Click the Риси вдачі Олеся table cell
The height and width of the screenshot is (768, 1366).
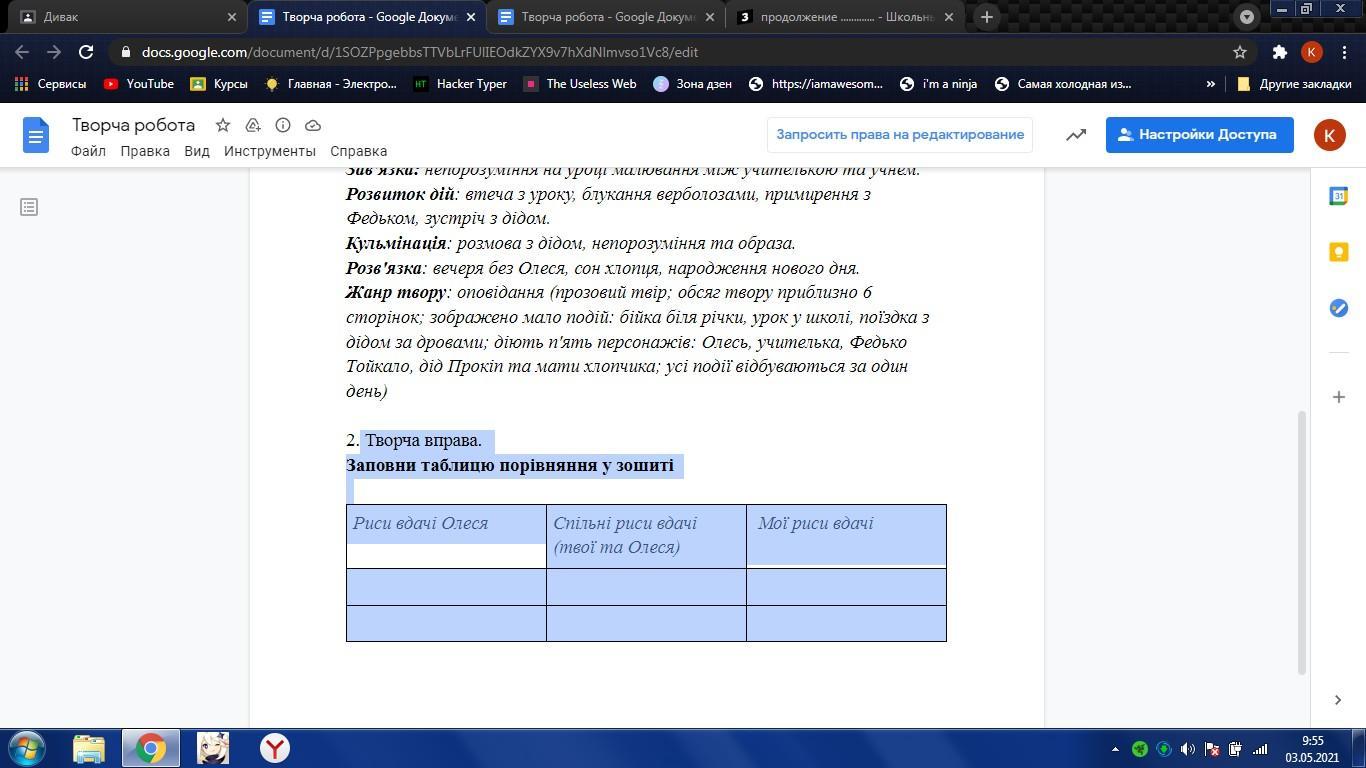[x=446, y=537]
